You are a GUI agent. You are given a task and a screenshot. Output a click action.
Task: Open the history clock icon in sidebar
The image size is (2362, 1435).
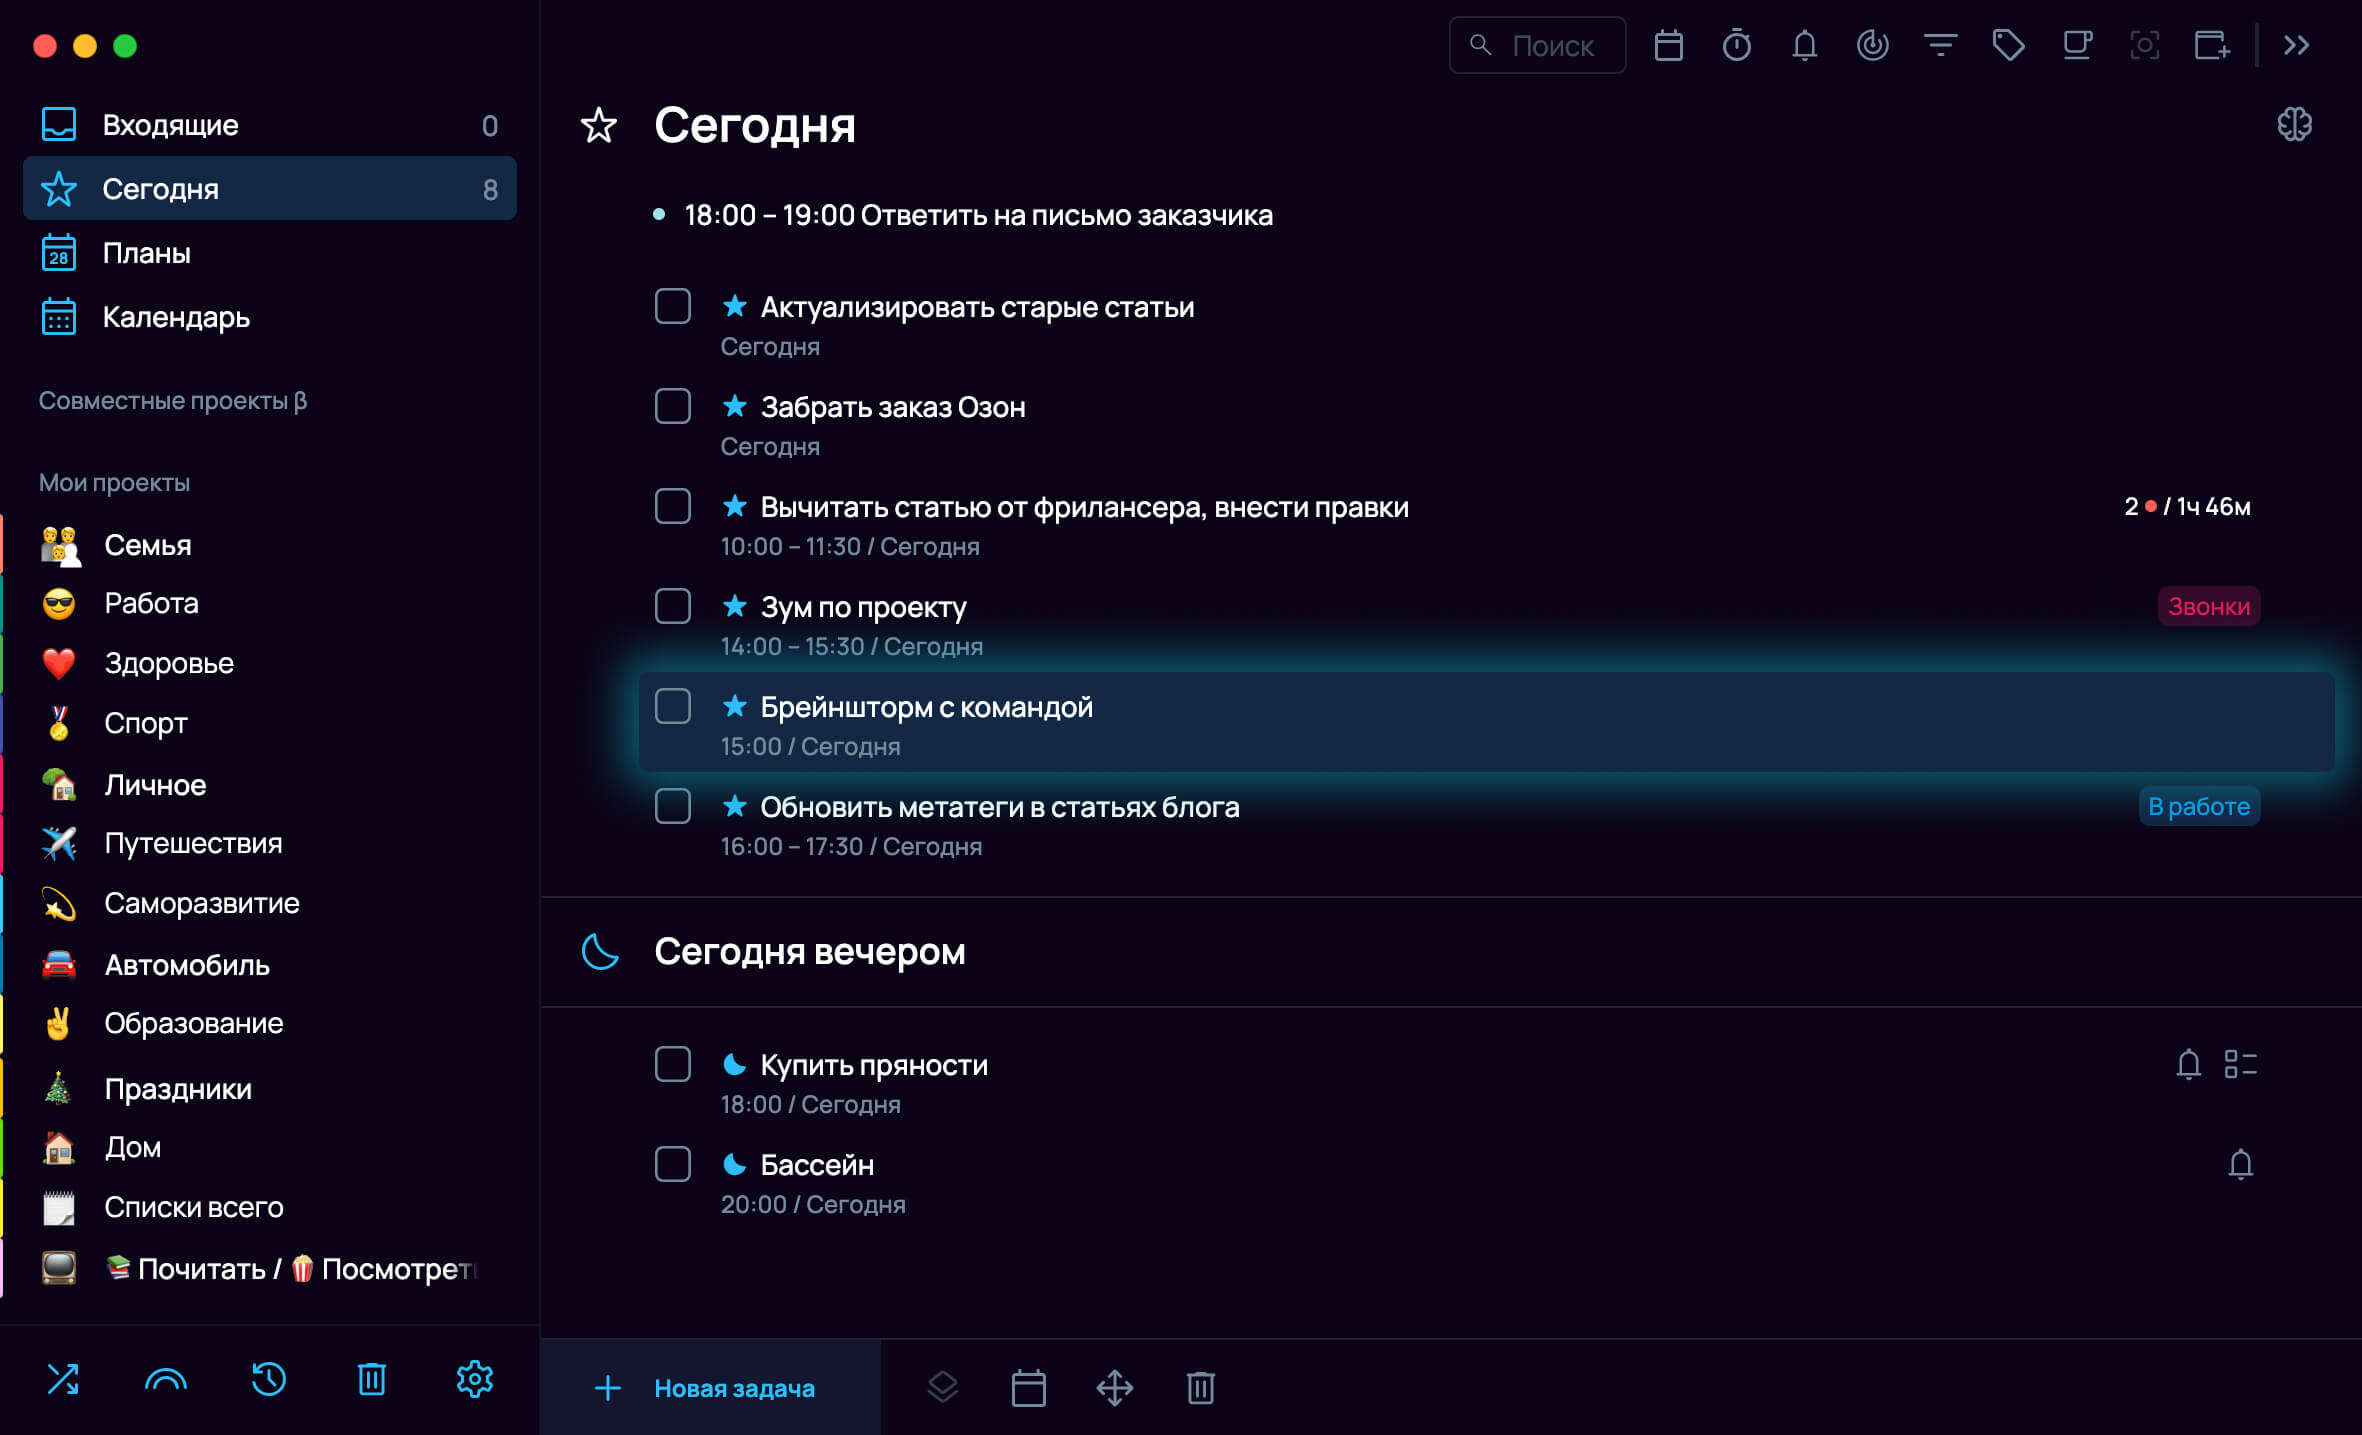click(x=268, y=1379)
